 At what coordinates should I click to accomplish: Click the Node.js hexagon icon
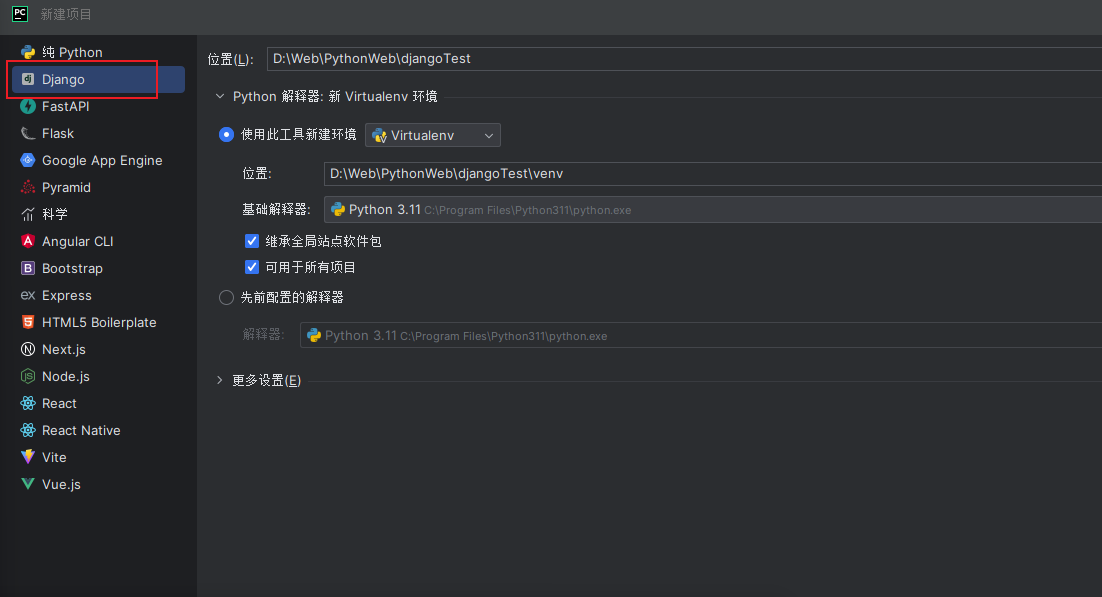[28, 376]
